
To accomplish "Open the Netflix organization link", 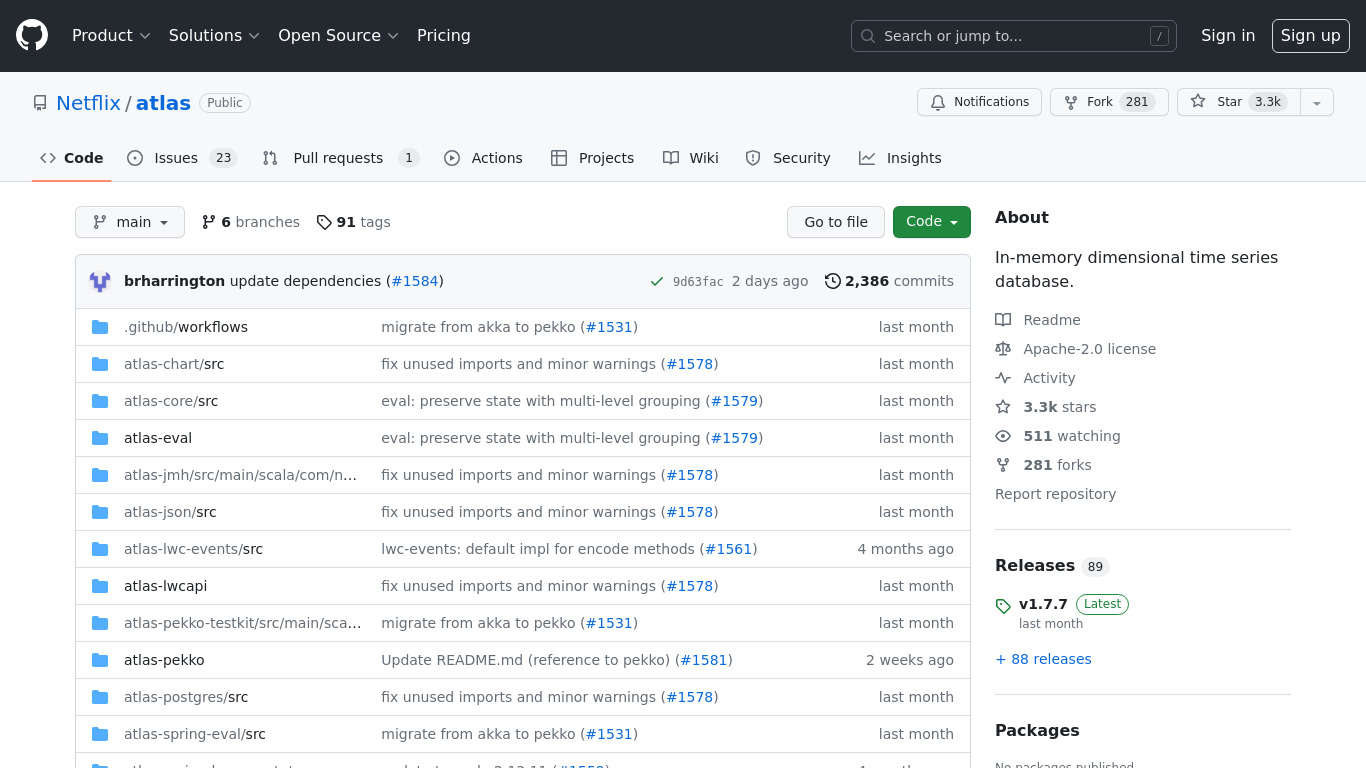I will pyautogui.click(x=88, y=103).
